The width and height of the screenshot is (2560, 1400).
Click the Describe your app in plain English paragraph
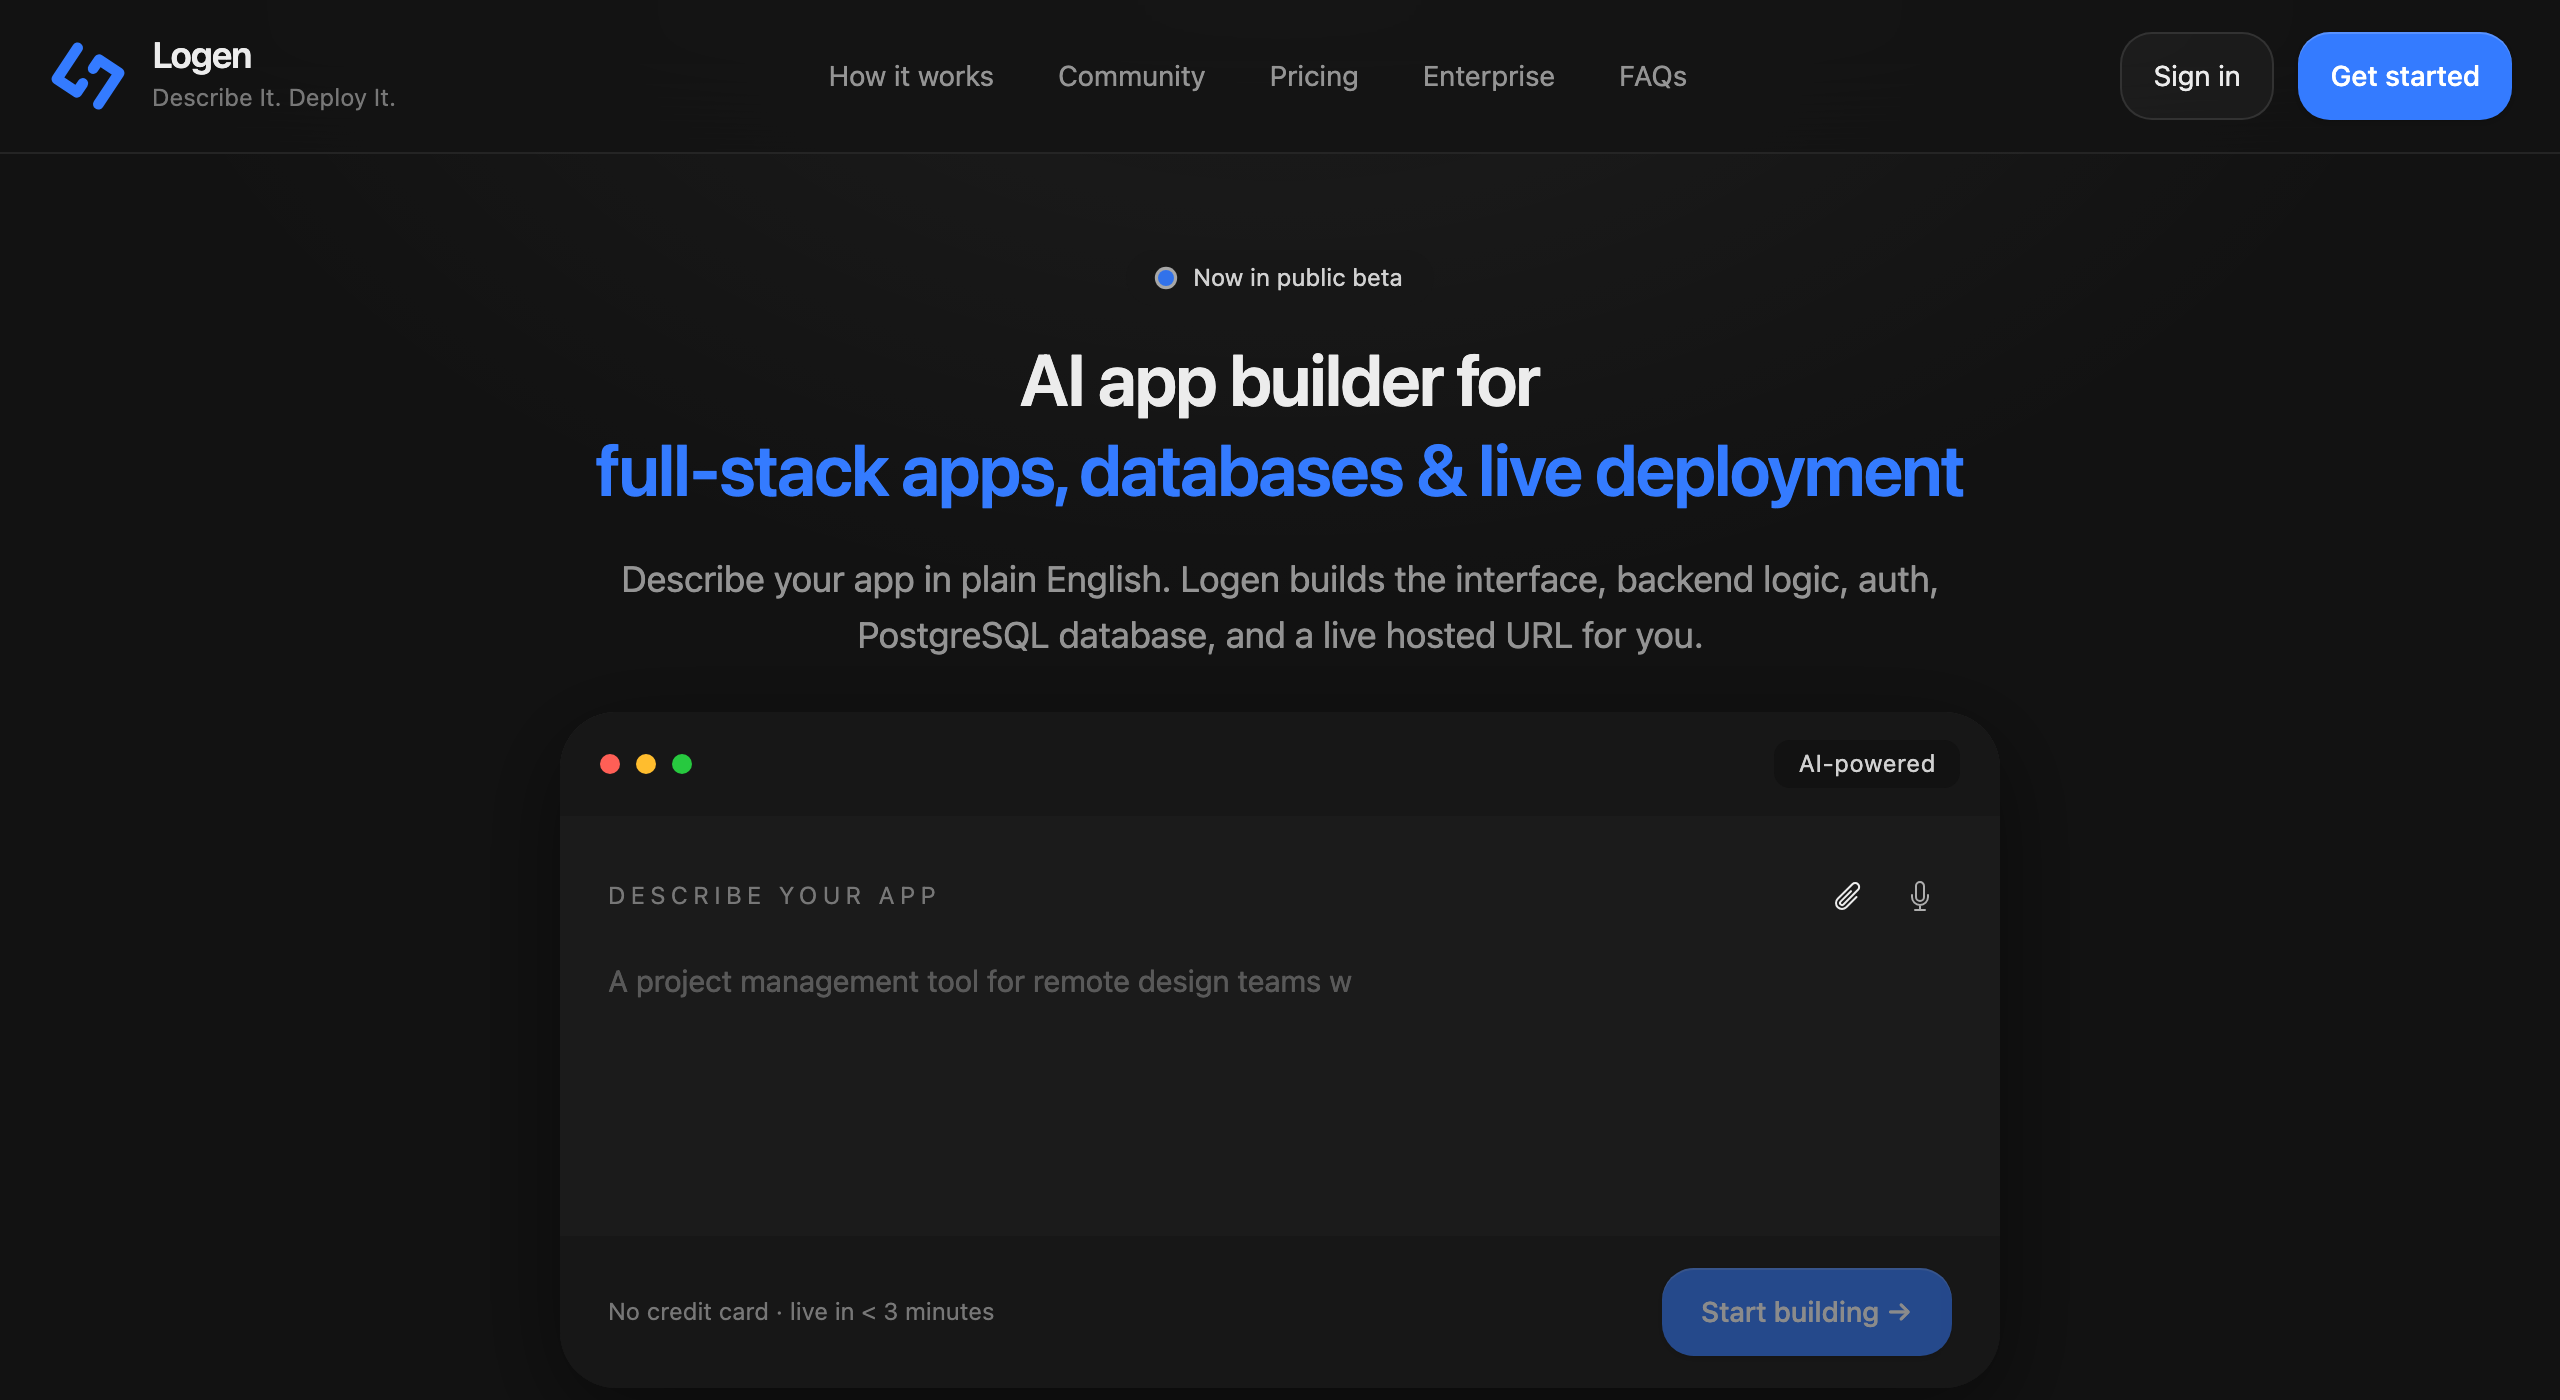(x=1279, y=607)
